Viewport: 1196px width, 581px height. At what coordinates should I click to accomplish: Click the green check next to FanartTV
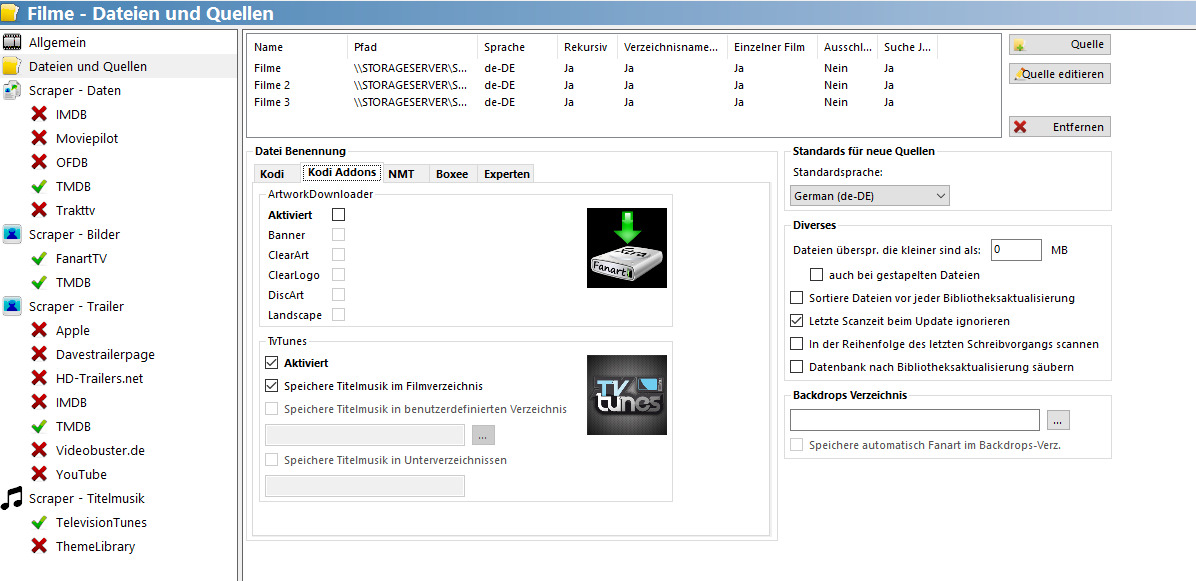[38, 258]
